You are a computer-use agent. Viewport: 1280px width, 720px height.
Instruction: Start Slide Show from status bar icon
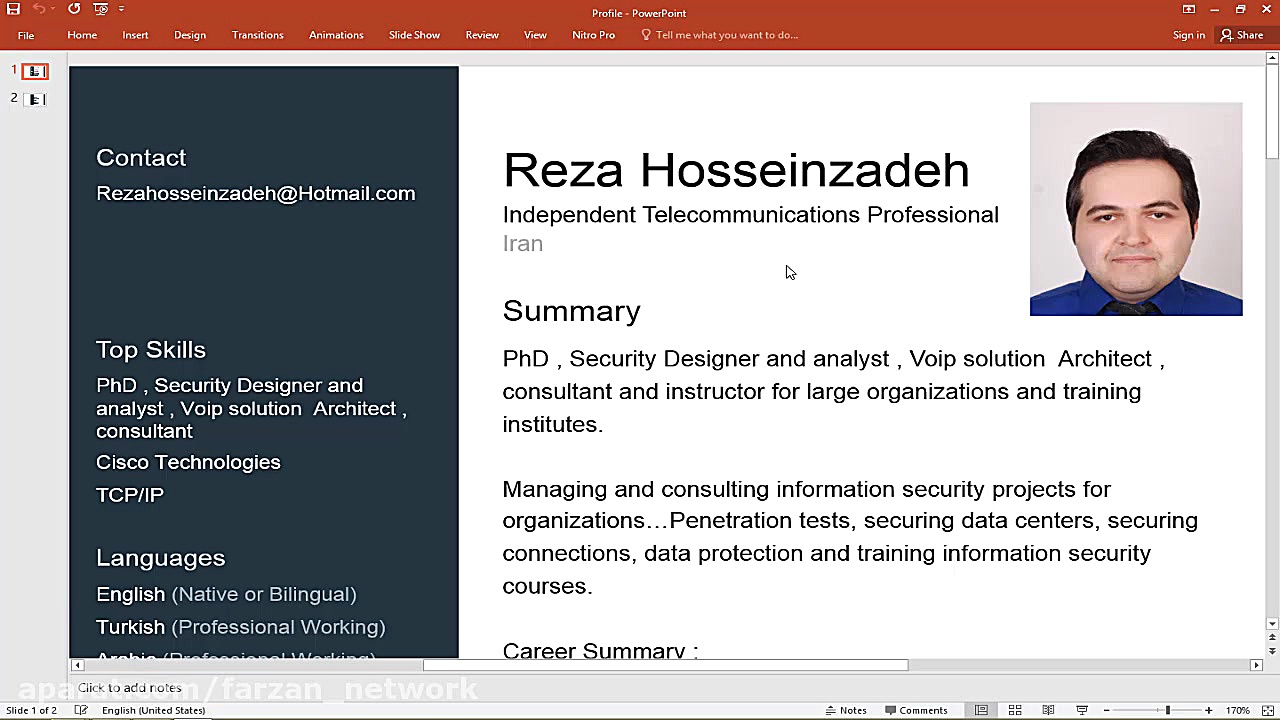[1082, 710]
